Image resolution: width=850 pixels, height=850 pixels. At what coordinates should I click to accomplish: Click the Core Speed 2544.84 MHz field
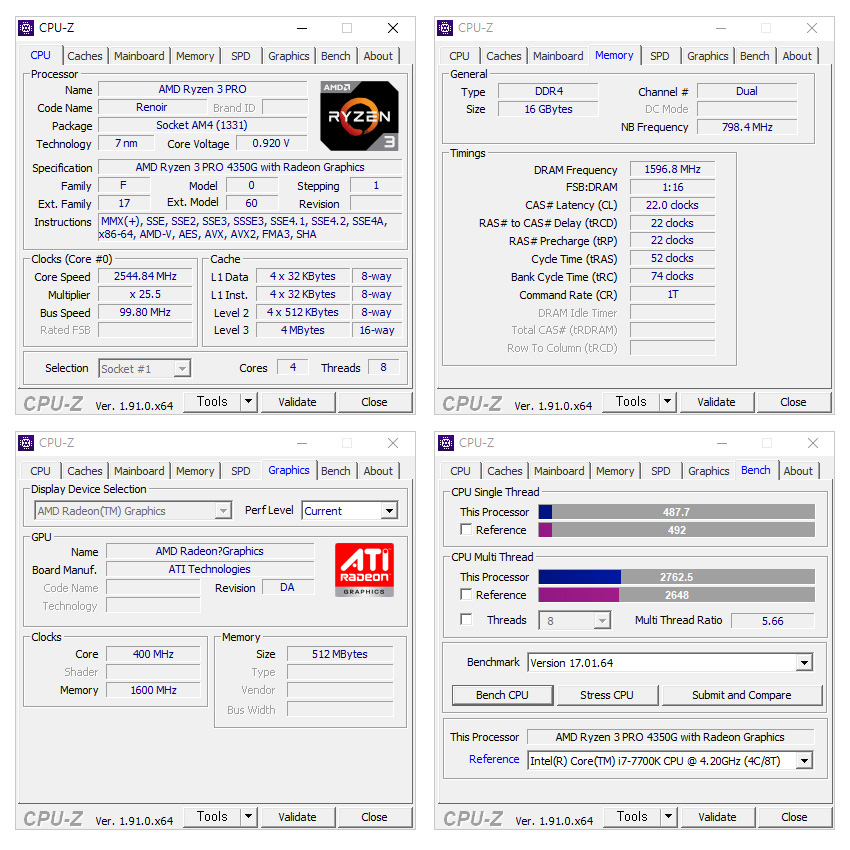tap(145, 276)
